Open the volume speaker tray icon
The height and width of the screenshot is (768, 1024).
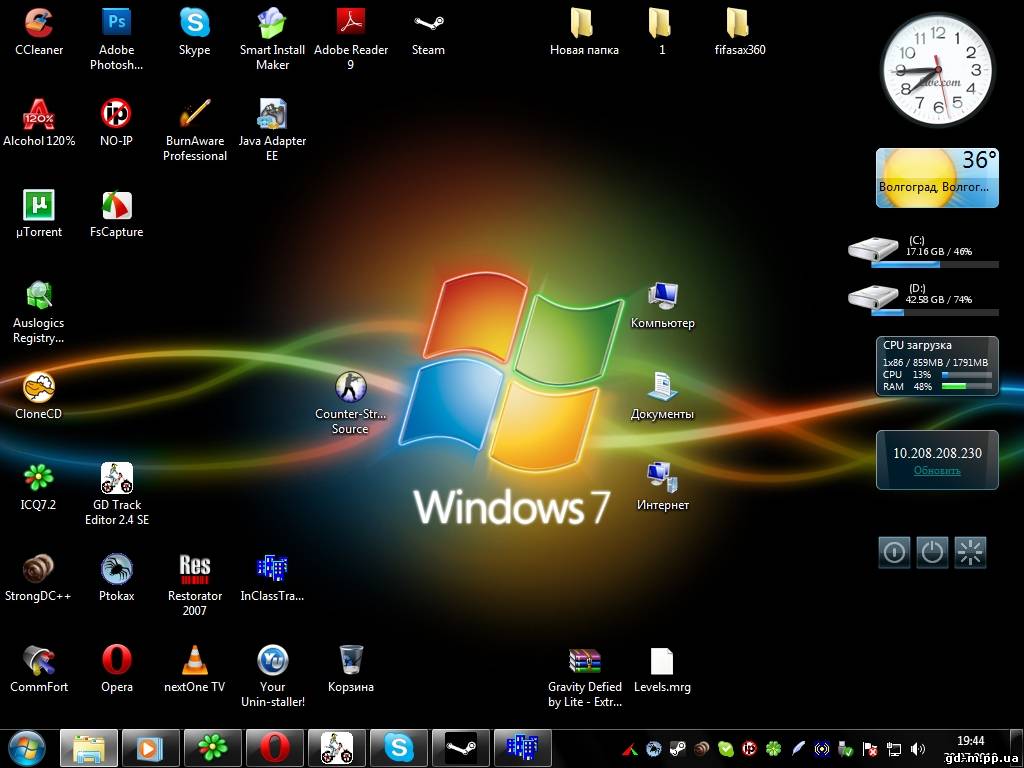click(918, 749)
